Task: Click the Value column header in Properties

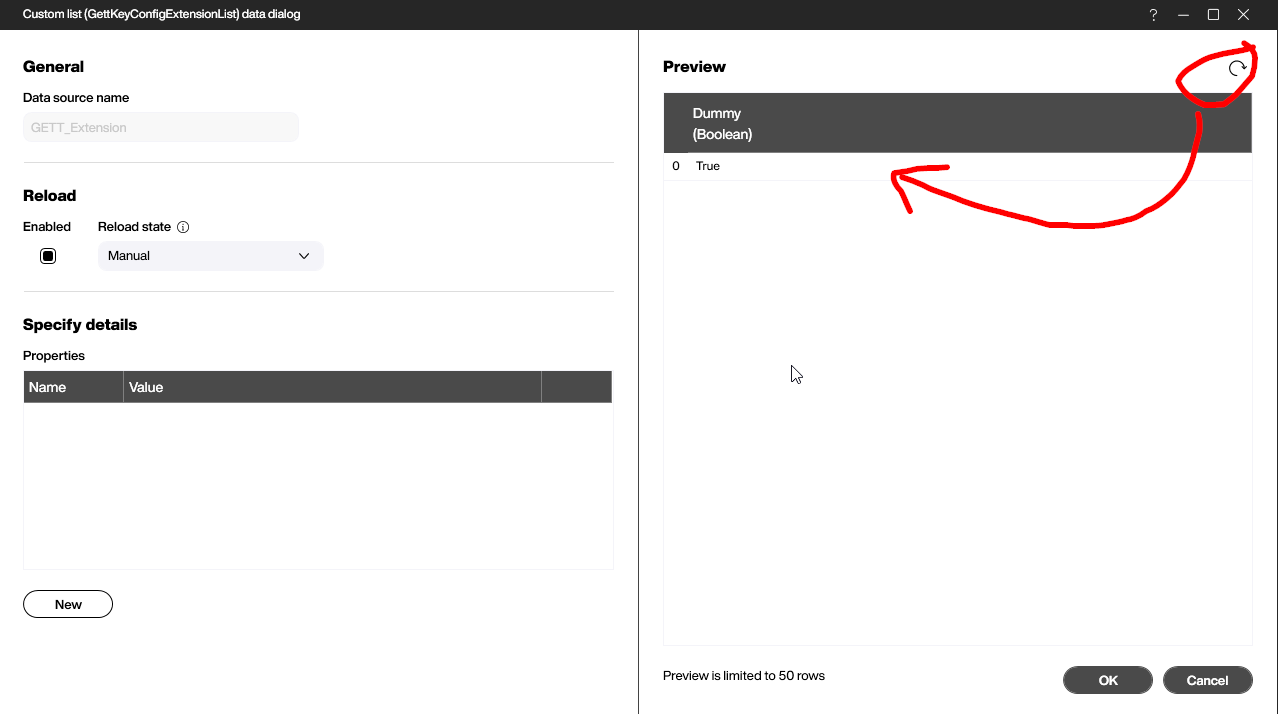Action: (332, 387)
